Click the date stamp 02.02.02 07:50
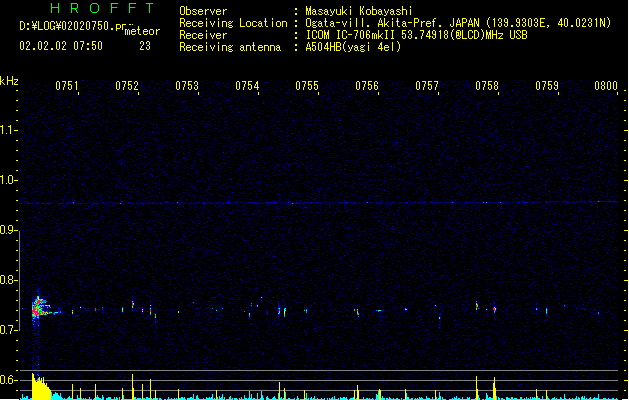Screen dimensions: 629x400 (x=61, y=46)
